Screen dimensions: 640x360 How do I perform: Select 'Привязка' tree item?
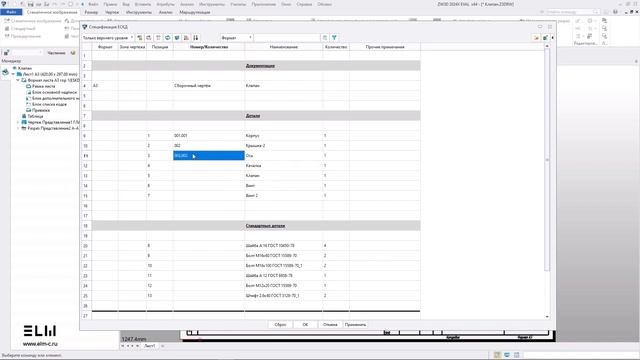click(41, 110)
